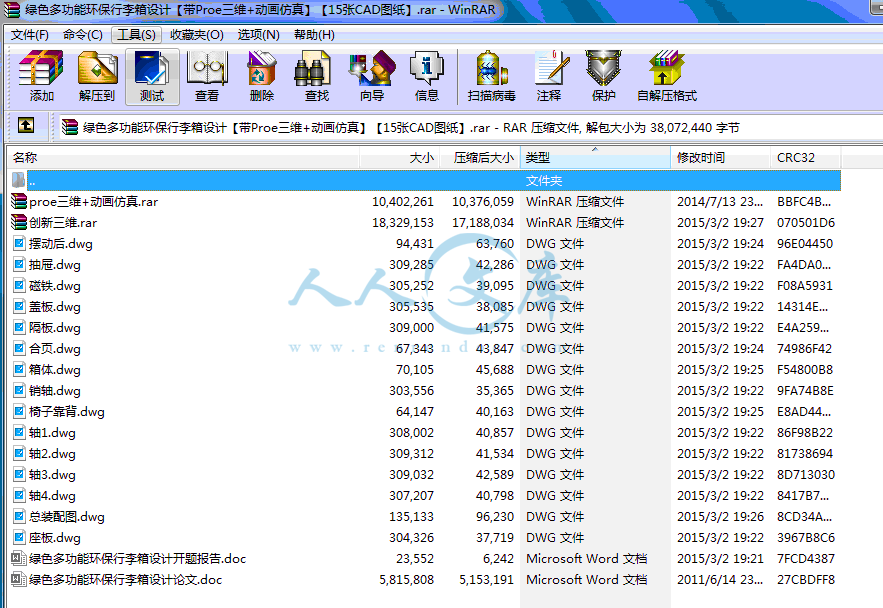883x608 pixels.
Task: Launch the 向导 (Wizard) tool
Action: (372, 77)
